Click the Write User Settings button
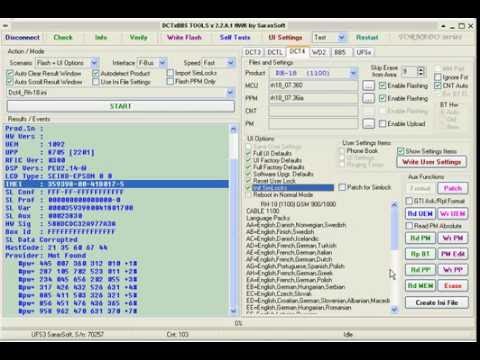Image resolution: width=480 pixels, height=360 pixels. (x=432, y=162)
